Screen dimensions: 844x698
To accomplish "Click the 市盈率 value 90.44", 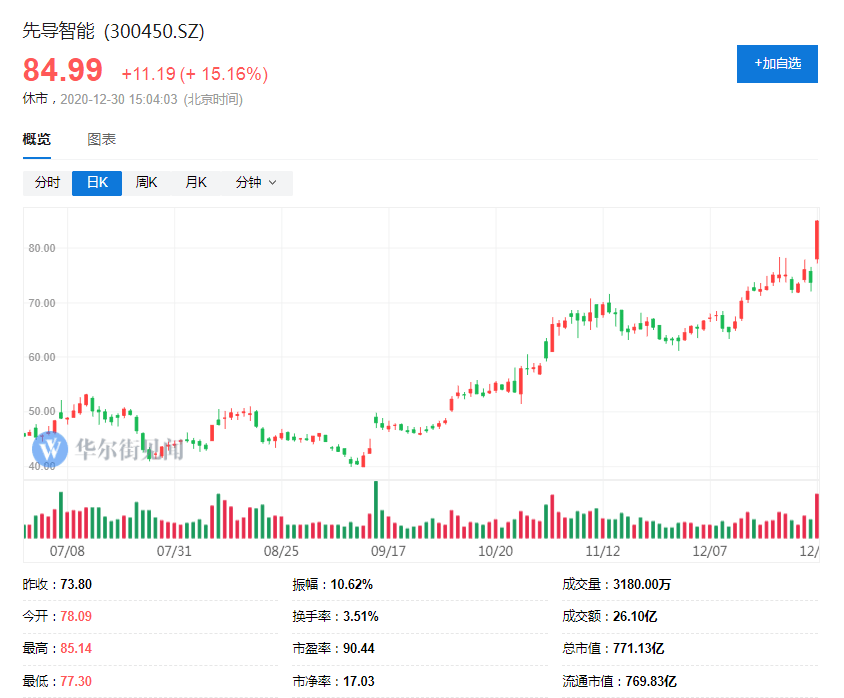I will [358, 648].
